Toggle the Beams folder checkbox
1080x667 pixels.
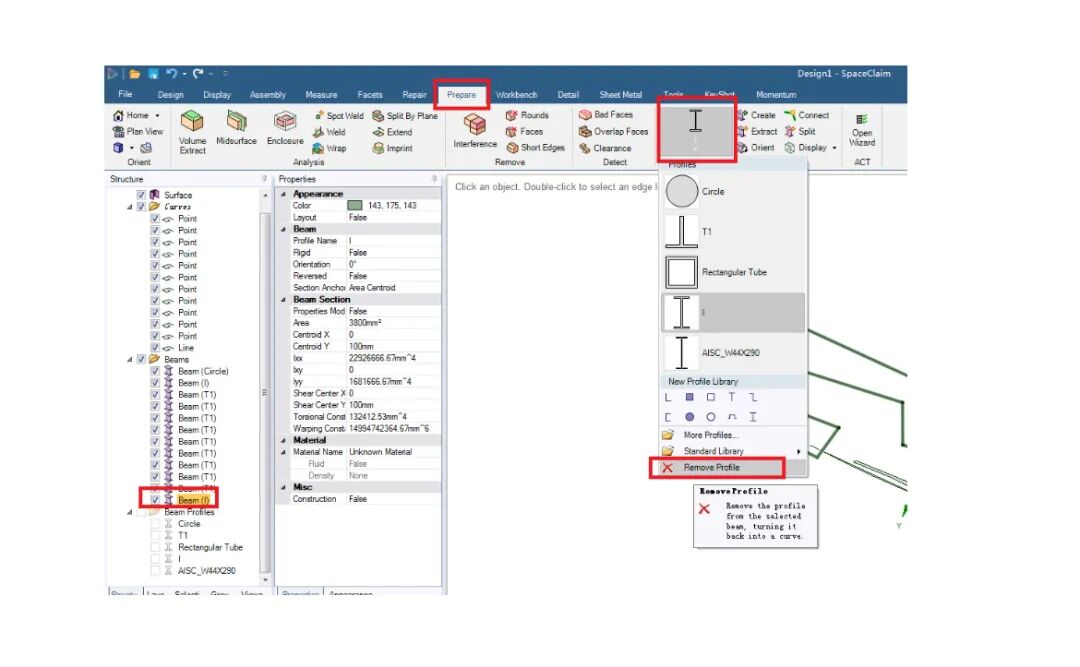click(x=141, y=359)
